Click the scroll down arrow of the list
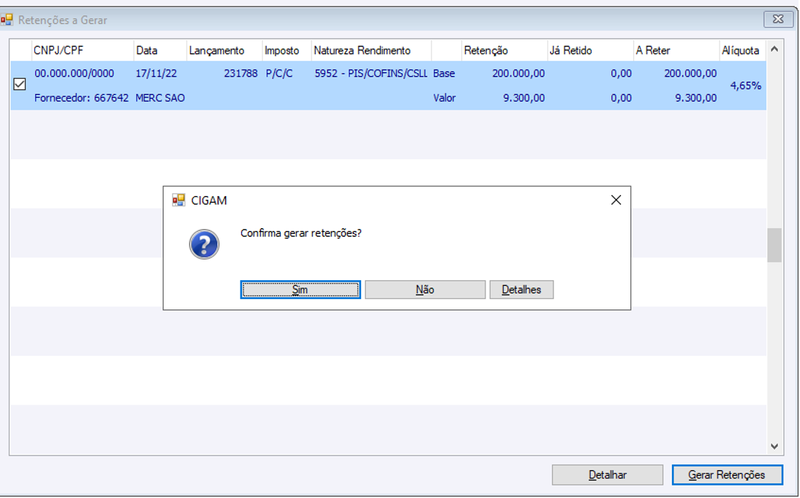Image resolution: width=800 pixels, height=498 pixels. (x=774, y=446)
